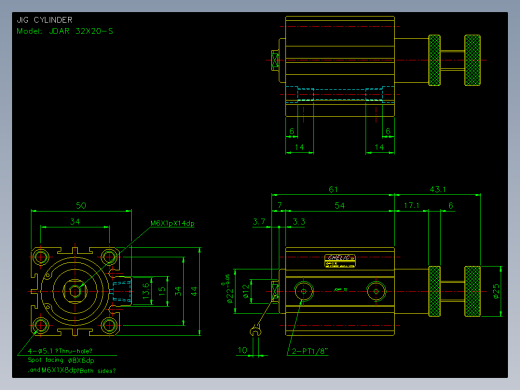Click the 61 body length dimension

[333, 189]
